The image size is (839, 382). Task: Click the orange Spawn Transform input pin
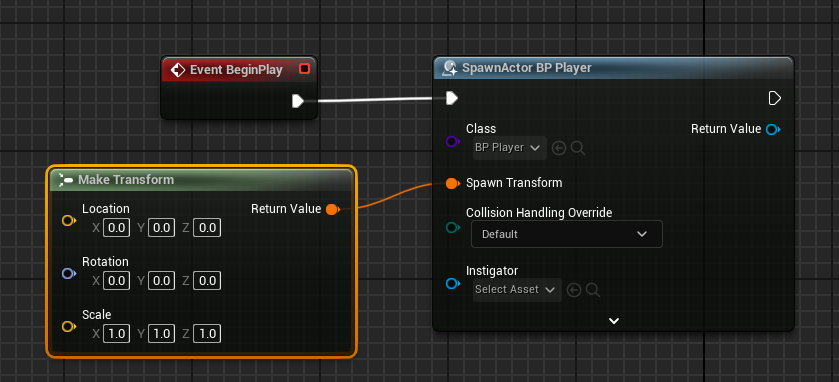tap(453, 184)
